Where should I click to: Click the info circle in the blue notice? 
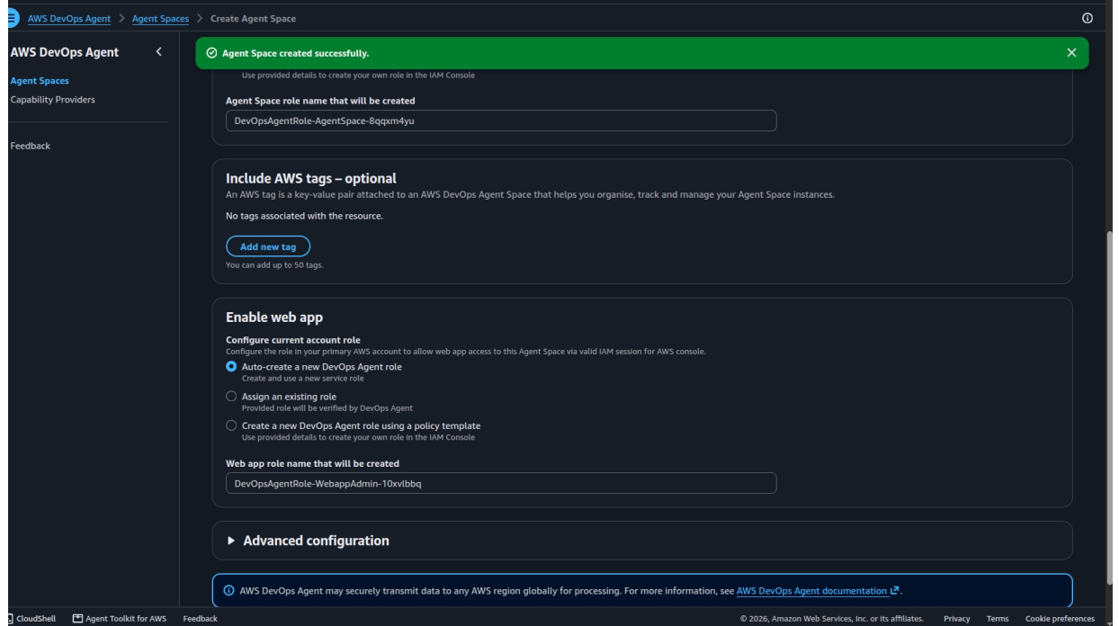(x=228, y=590)
